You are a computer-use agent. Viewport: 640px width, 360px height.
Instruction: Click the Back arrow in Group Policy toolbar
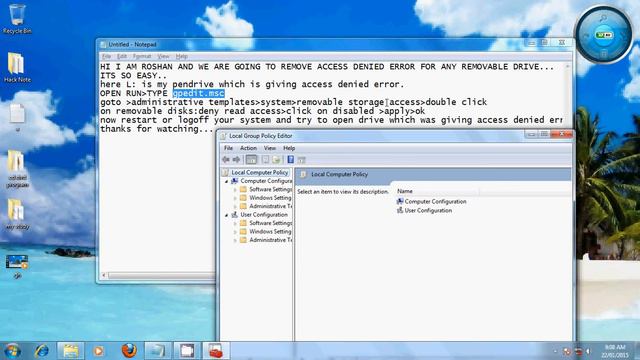pos(226,160)
